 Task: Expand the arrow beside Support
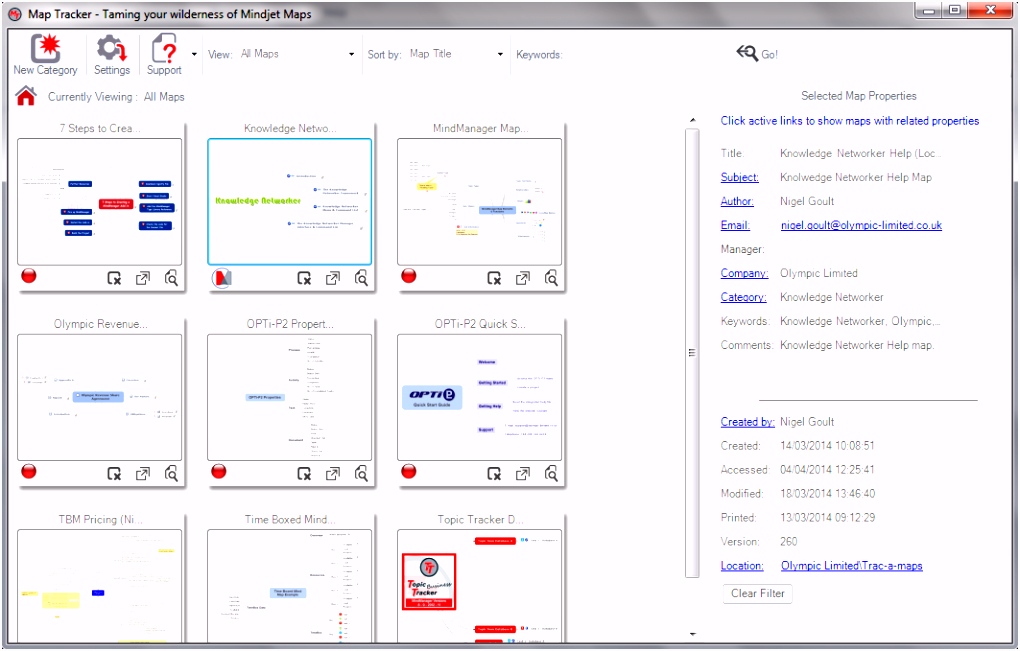(x=194, y=55)
